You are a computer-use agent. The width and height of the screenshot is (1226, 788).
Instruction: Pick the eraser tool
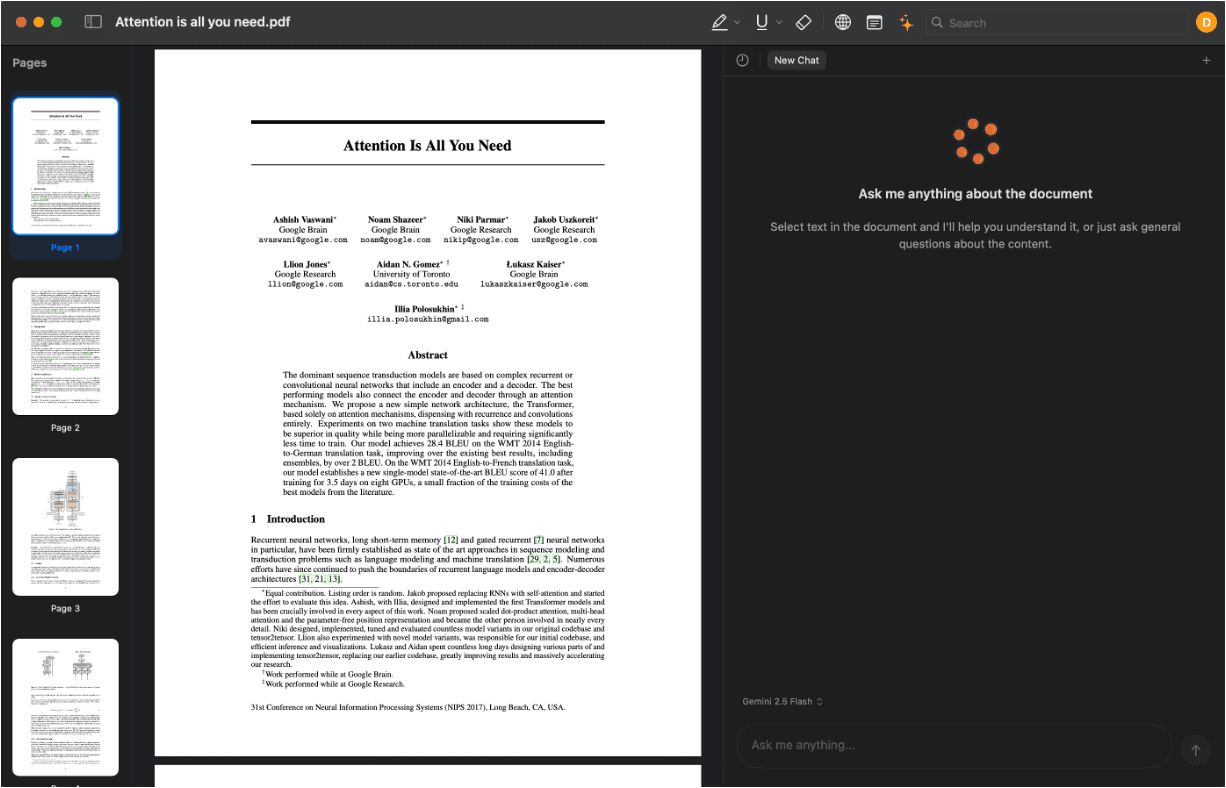(803, 22)
